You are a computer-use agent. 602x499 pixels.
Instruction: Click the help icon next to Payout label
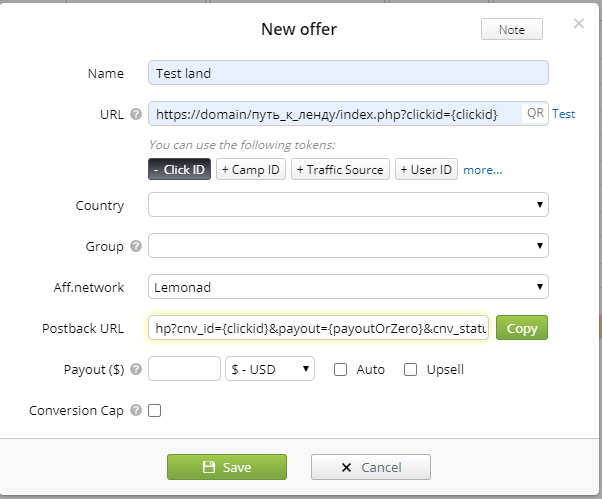[x=135, y=370]
